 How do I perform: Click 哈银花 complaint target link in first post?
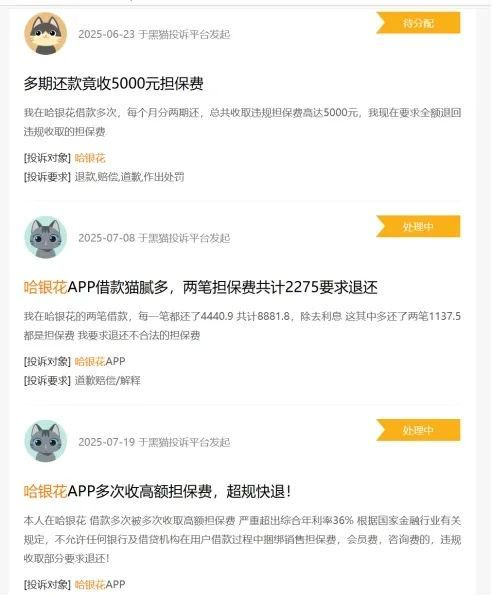pos(90,158)
